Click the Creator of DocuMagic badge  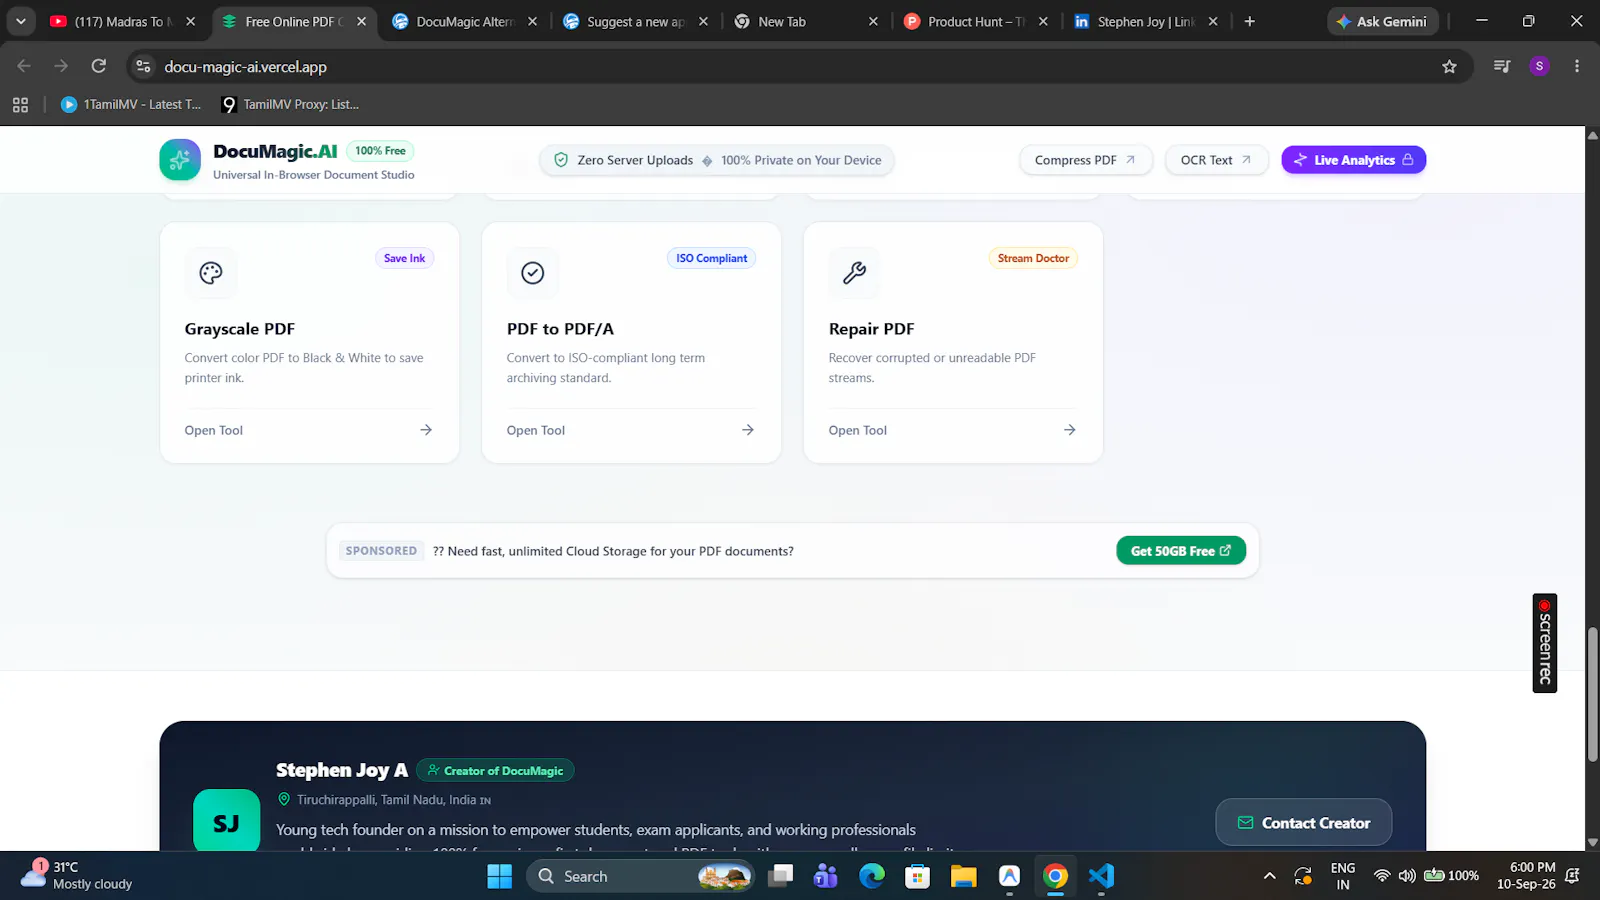pos(495,771)
